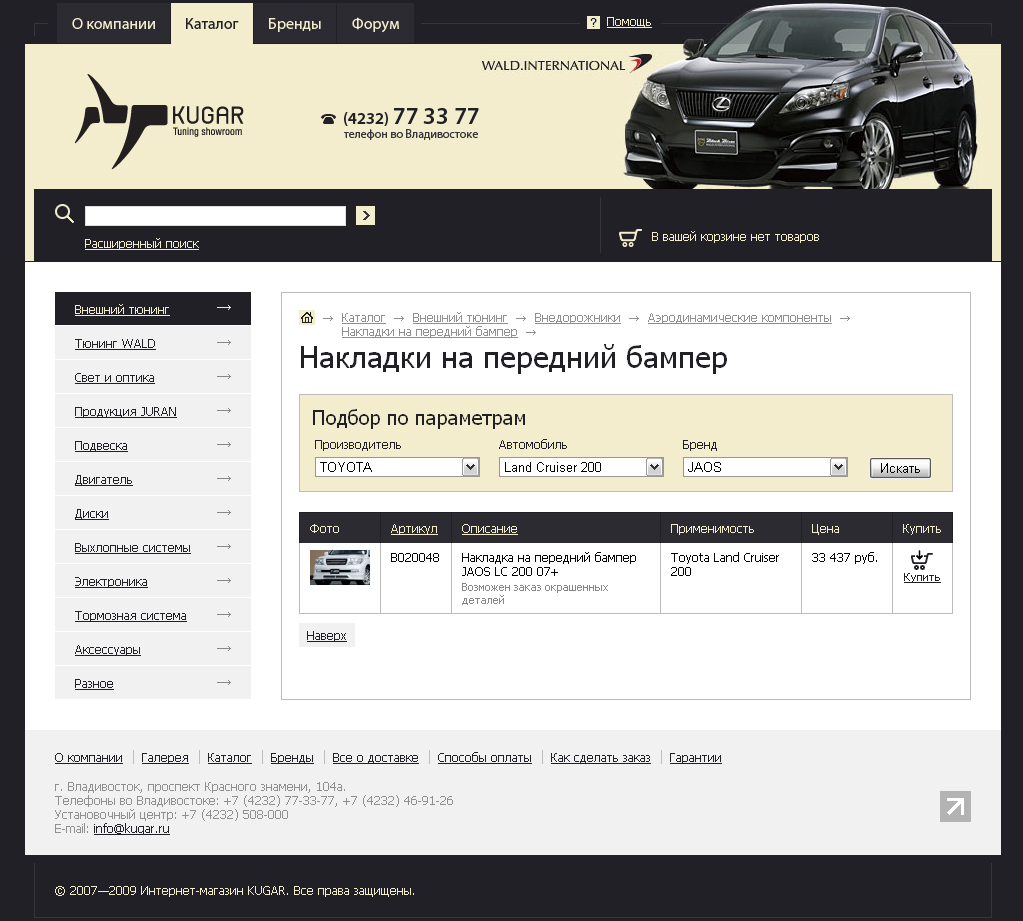Screen dimensions: 1023x921
Task: Click the arrow beside Внешний тюнинг
Action: pos(224,307)
